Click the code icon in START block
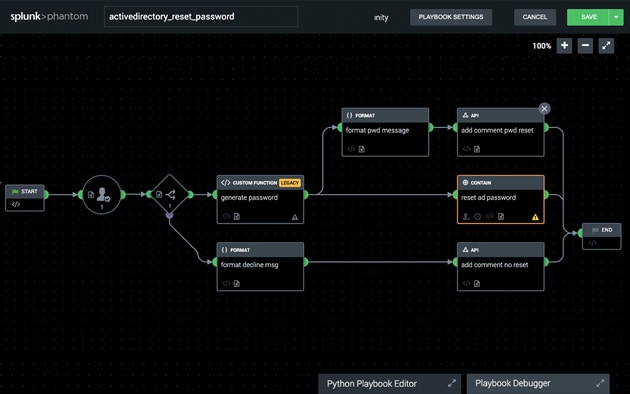 point(16,204)
